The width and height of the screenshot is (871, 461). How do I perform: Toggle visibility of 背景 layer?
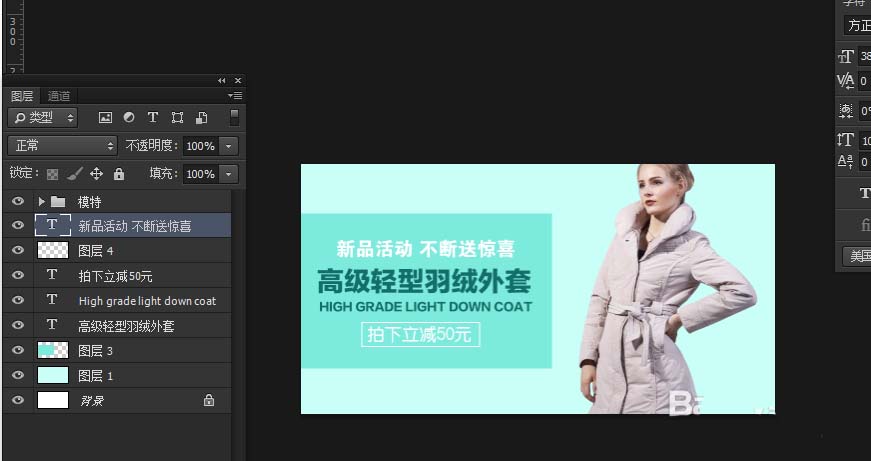[18, 400]
